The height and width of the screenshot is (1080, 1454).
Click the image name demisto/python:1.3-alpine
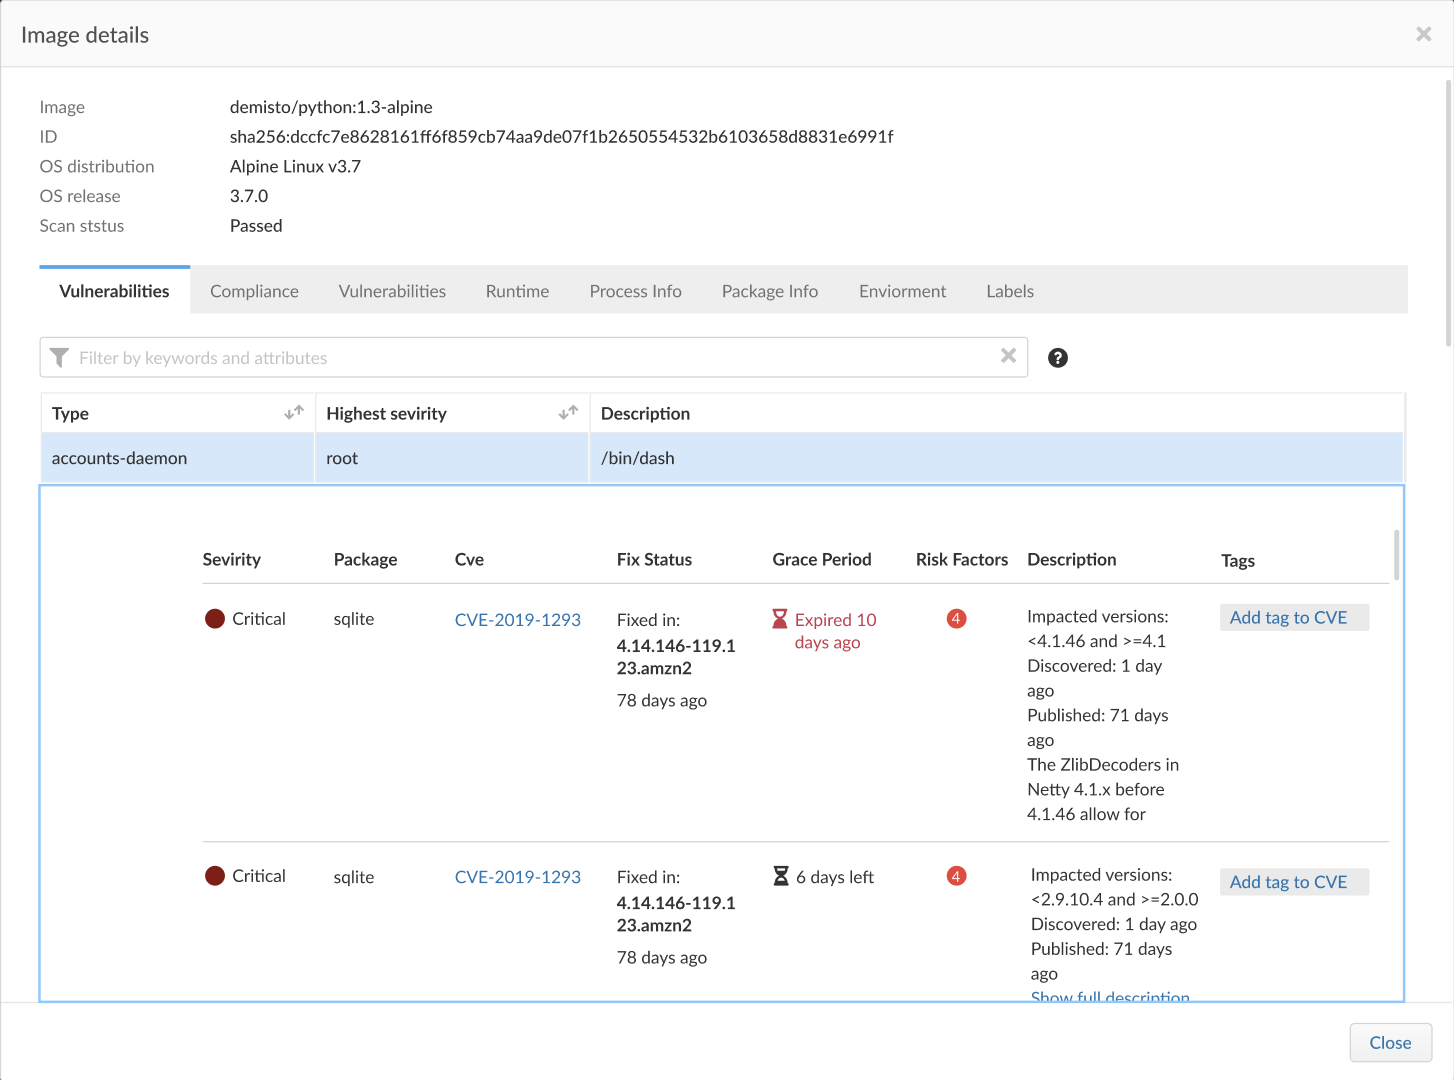tap(331, 107)
